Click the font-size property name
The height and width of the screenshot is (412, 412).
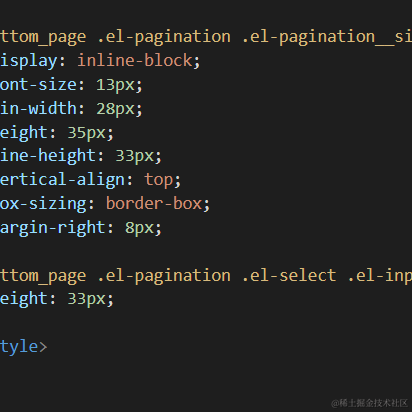[38, 85]
